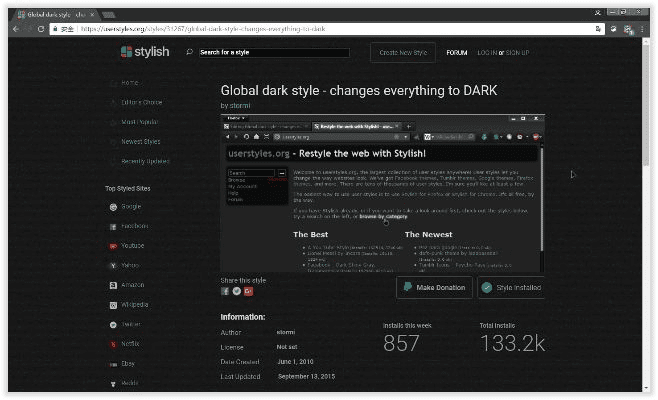Open the FORUM link in header
658x400 pixels.
tap(456, 52)
